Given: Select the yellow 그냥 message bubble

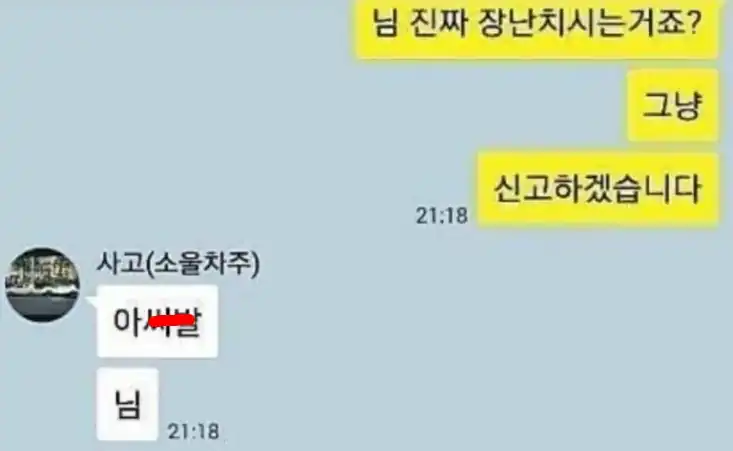Looking at the screenshot, I should click(x=673, y=105).
